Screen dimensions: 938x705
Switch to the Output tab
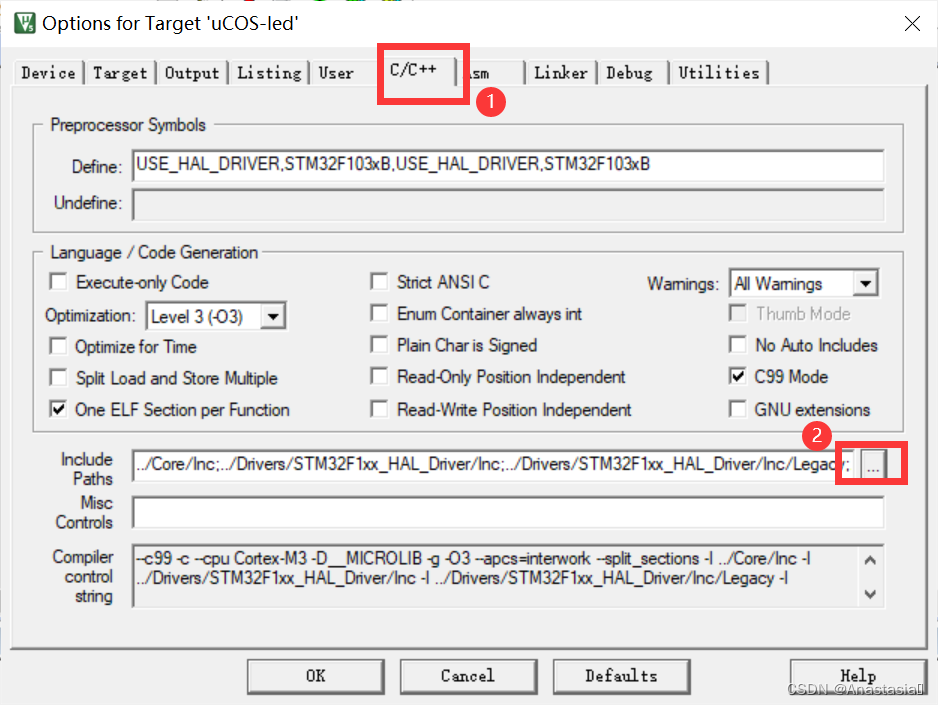point(192,73)
